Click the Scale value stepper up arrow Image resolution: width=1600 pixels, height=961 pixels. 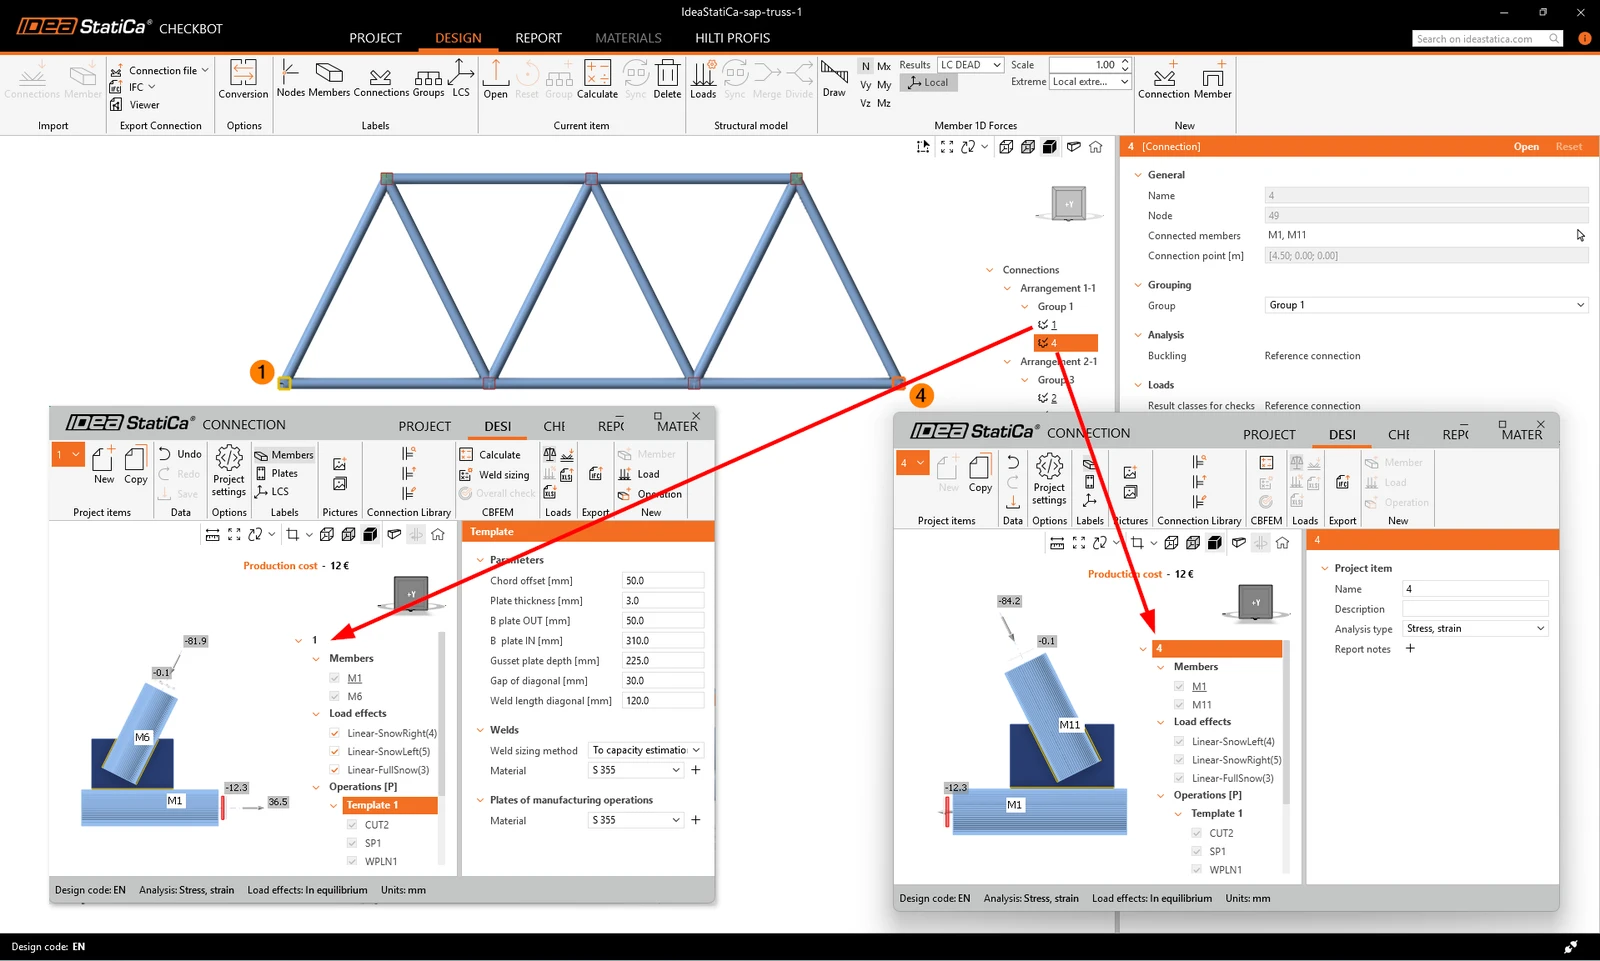[x=1125, y=61]
